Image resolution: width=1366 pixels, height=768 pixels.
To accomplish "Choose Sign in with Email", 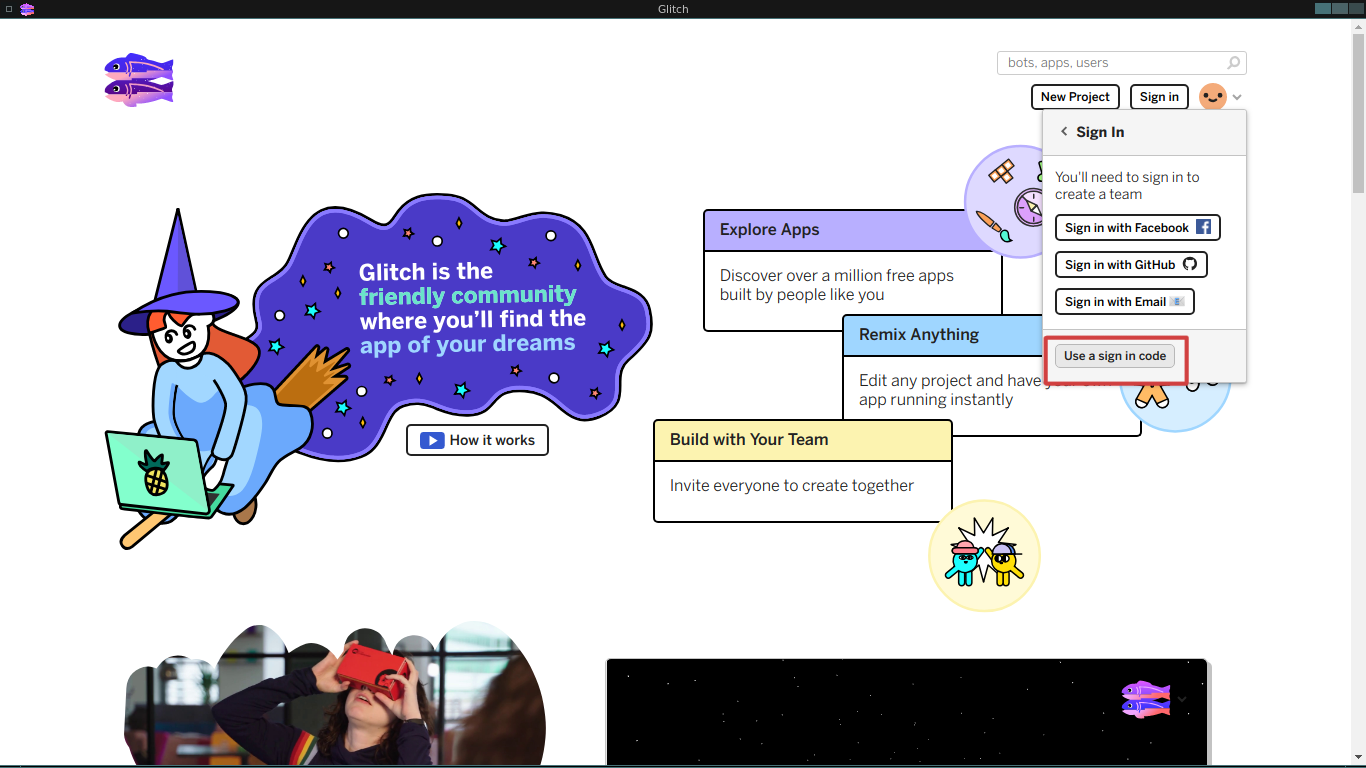I will click(x=1125, y=302).
